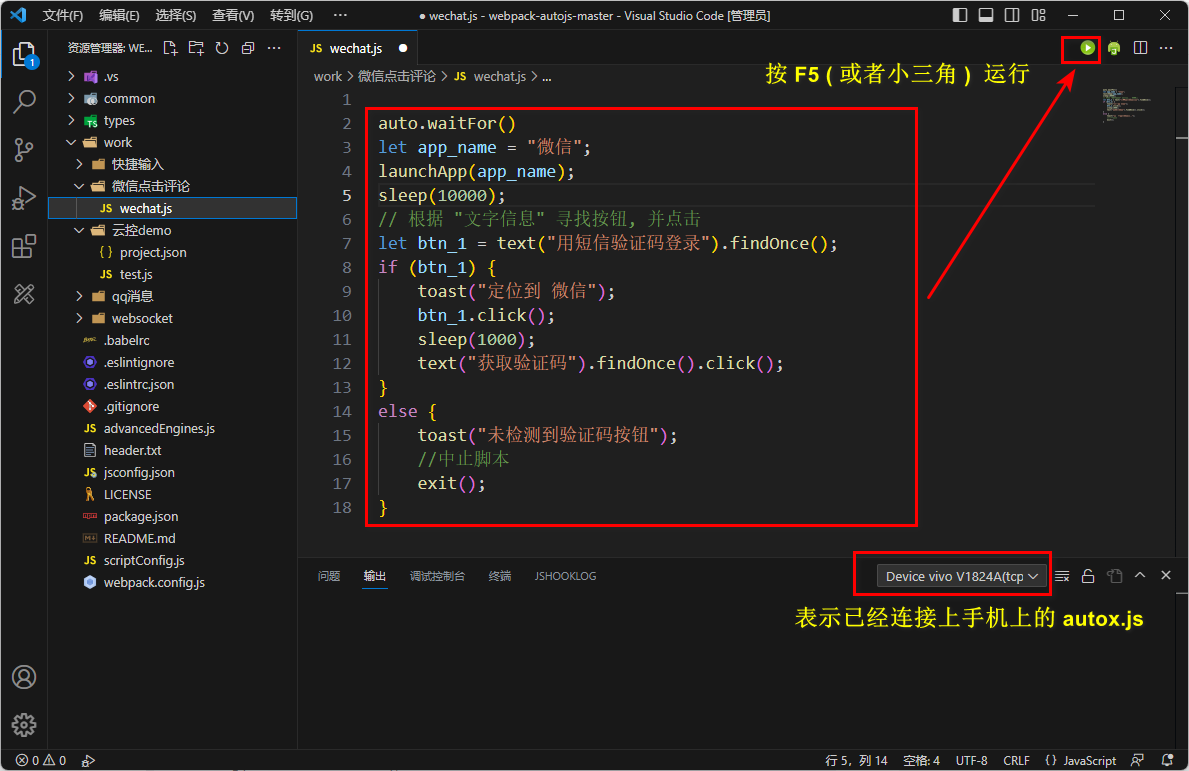
Task: Create a new file in explorer
Action: tap(171, 48)
